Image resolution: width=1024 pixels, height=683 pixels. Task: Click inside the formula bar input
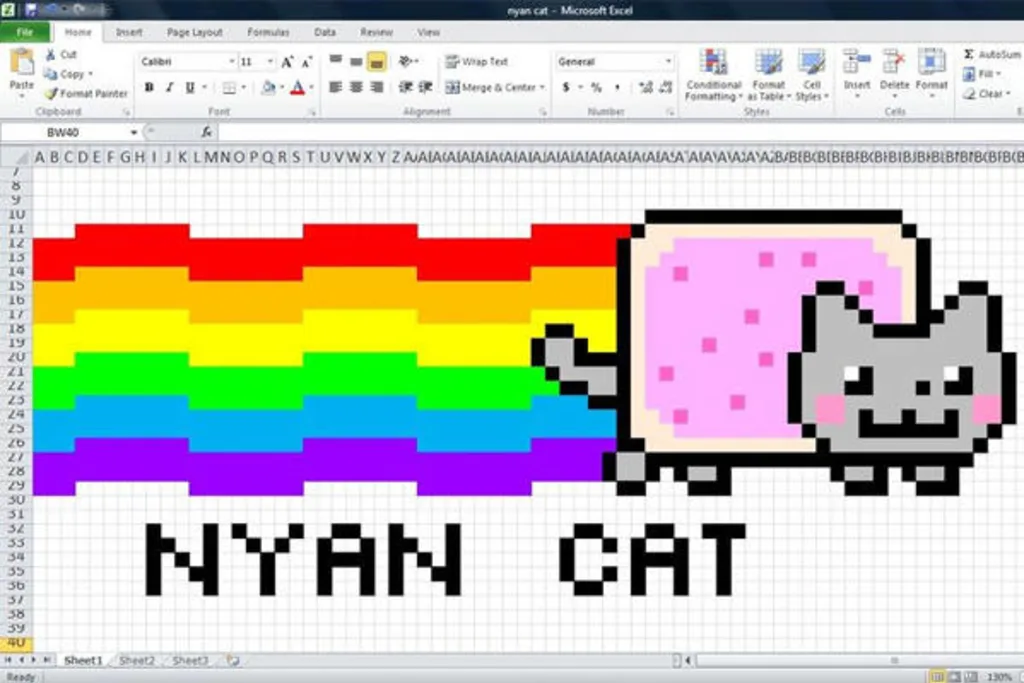tap(620, 133)
